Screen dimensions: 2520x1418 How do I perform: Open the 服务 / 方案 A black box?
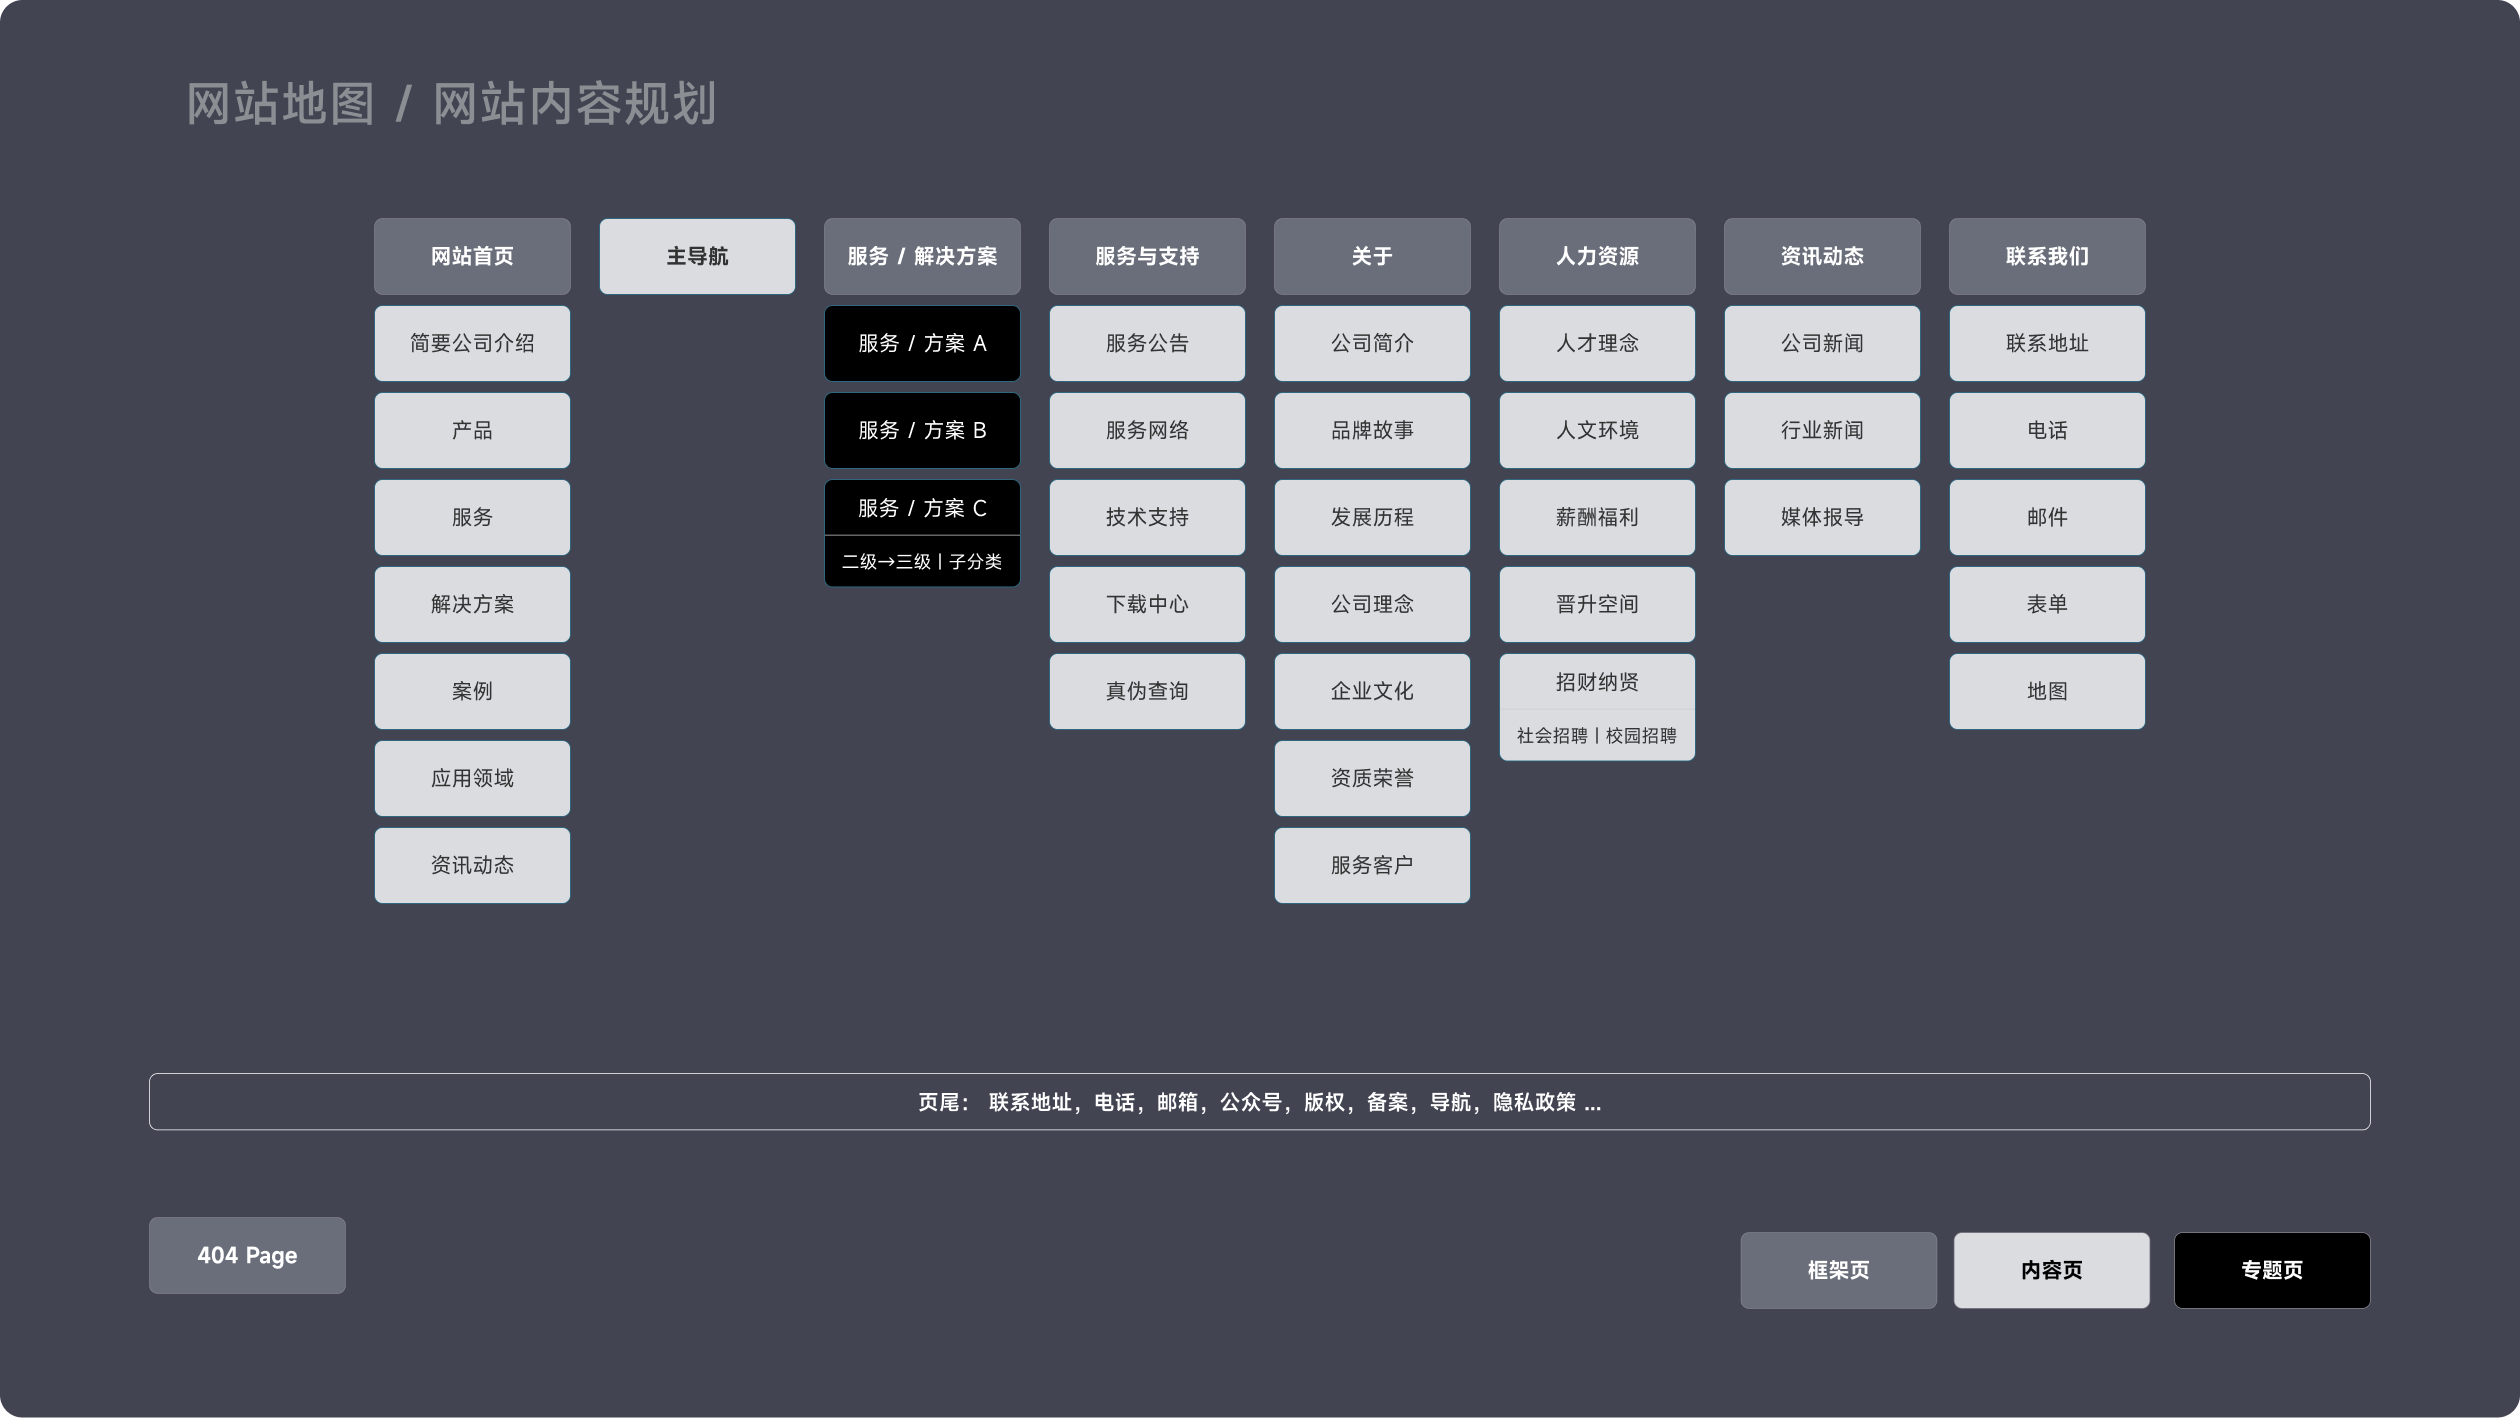click(922, 343)
